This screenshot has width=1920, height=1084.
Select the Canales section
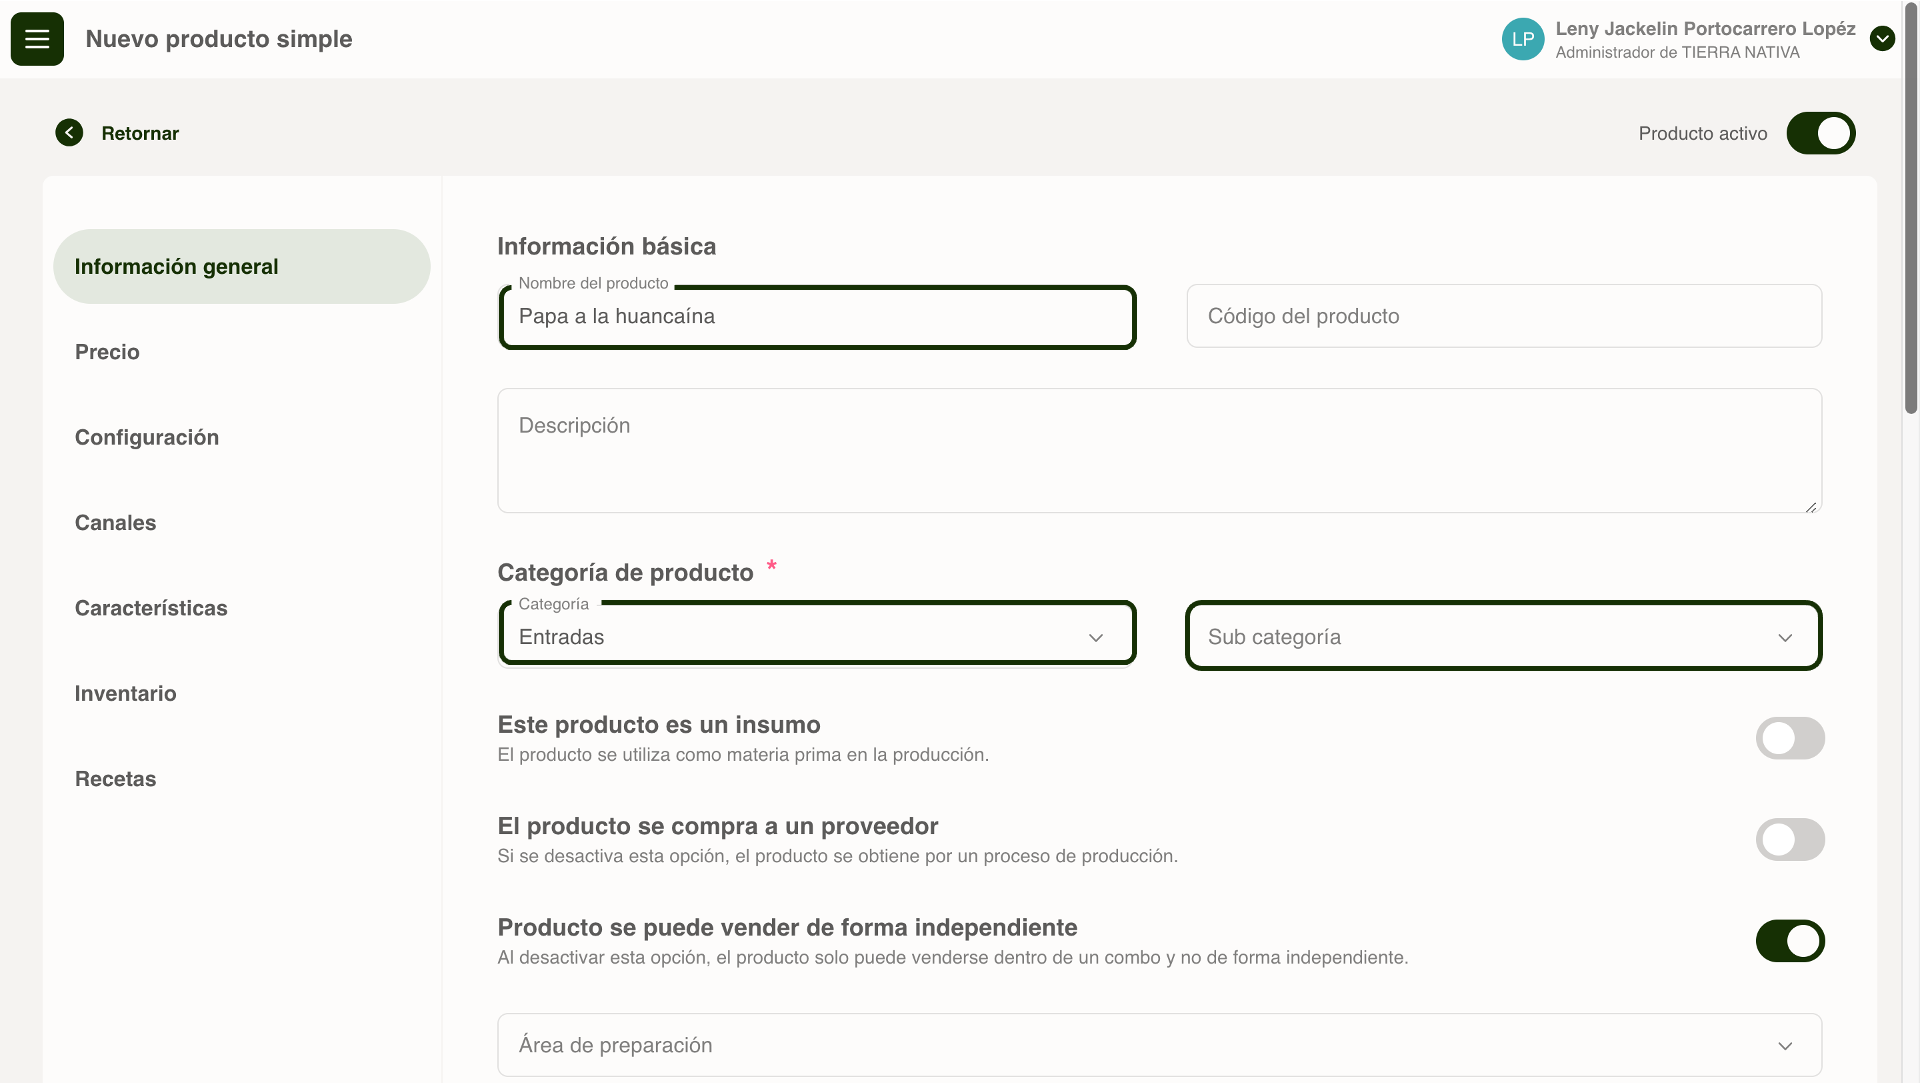point(115,523)
